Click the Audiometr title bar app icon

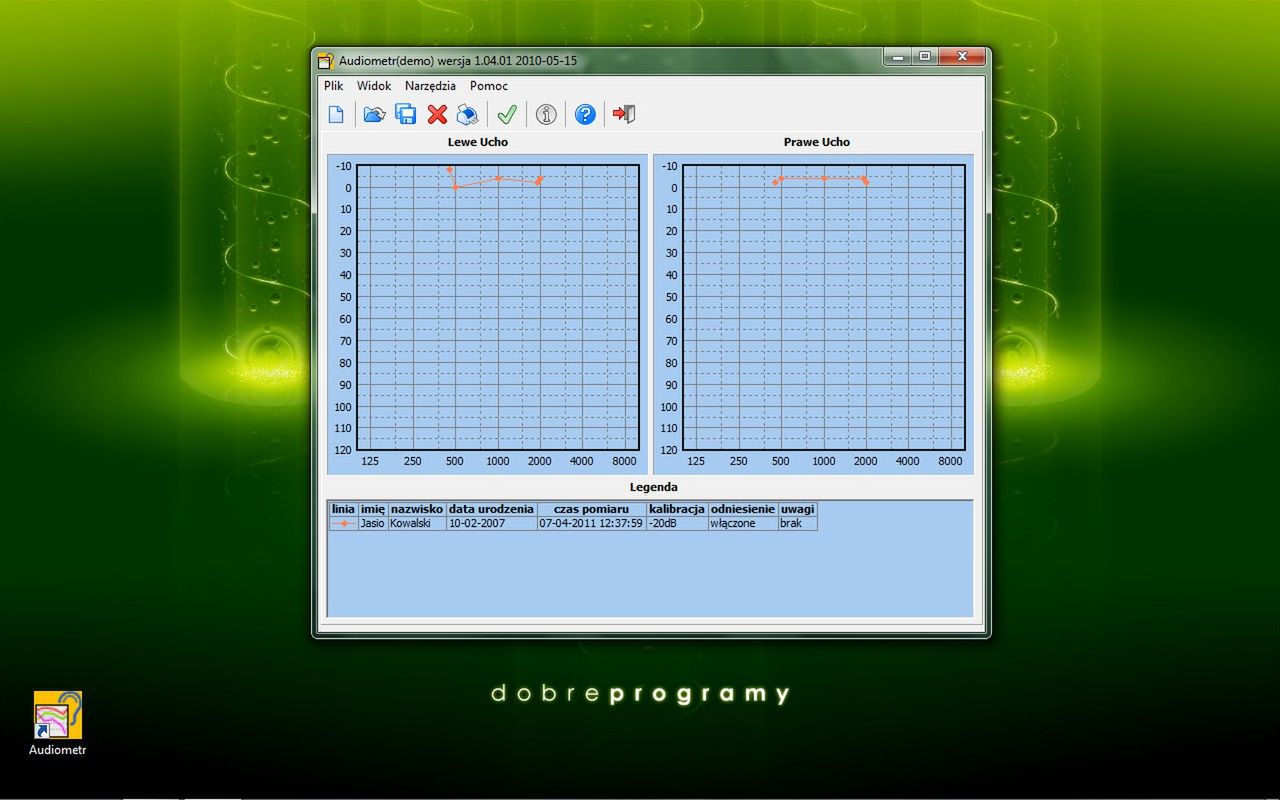(x=325, y=61)
